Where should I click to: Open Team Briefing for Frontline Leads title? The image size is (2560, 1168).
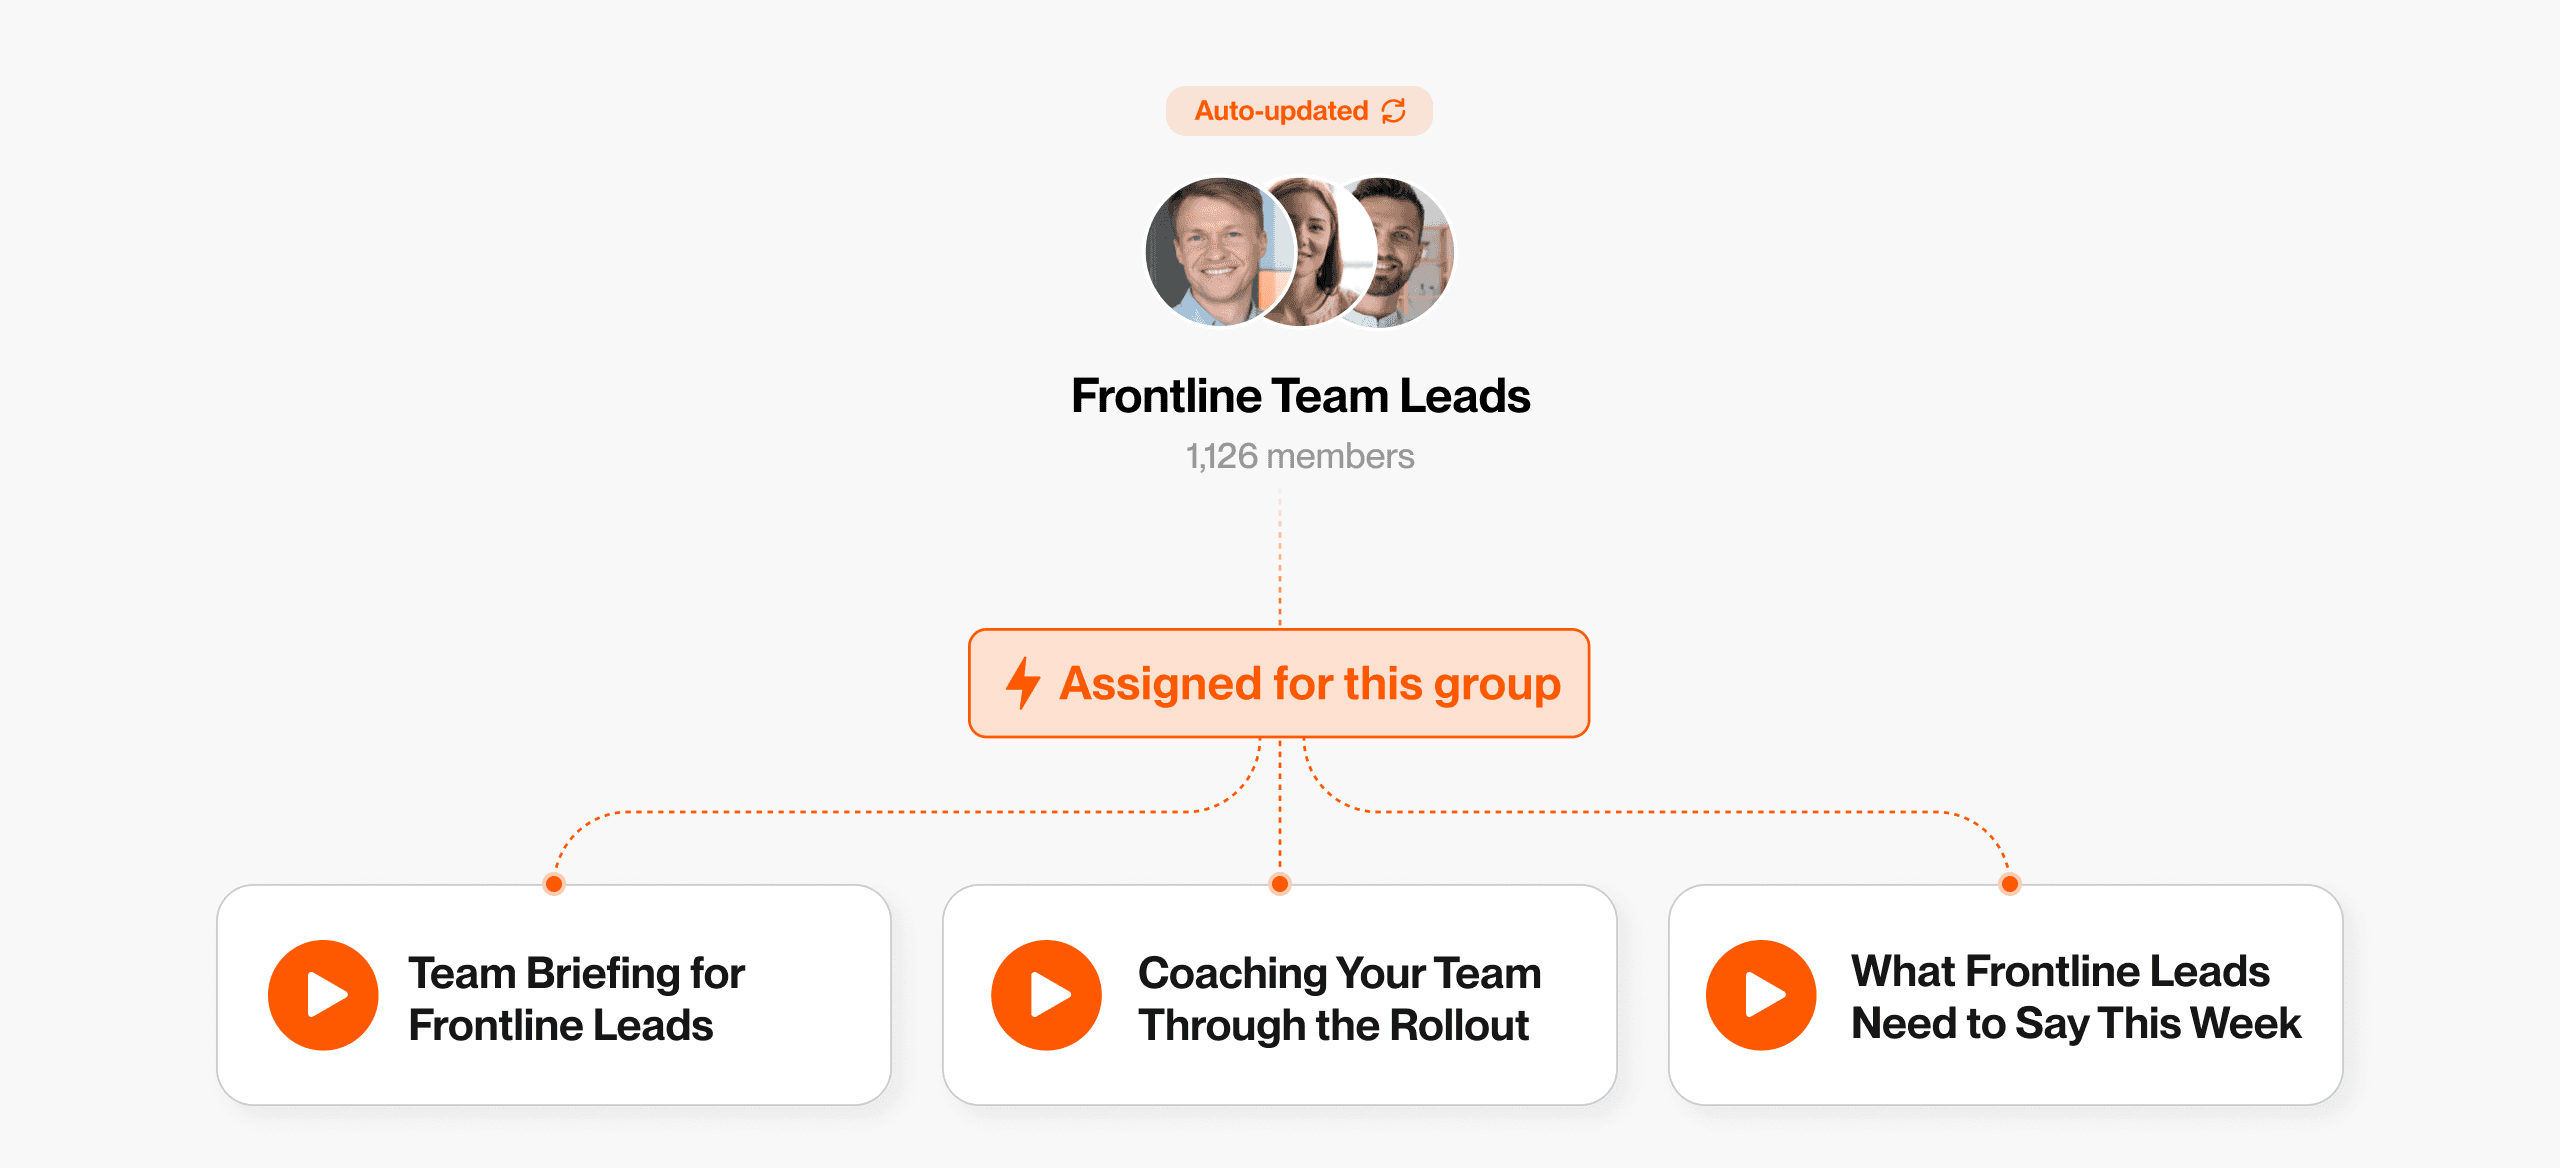577,999
